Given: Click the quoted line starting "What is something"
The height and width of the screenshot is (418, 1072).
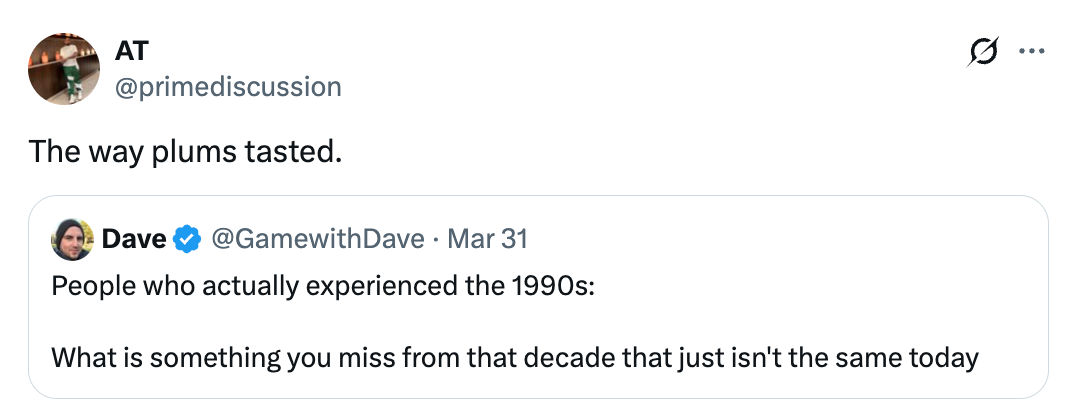Looking at the screenshot, I should tap(514, 356).
